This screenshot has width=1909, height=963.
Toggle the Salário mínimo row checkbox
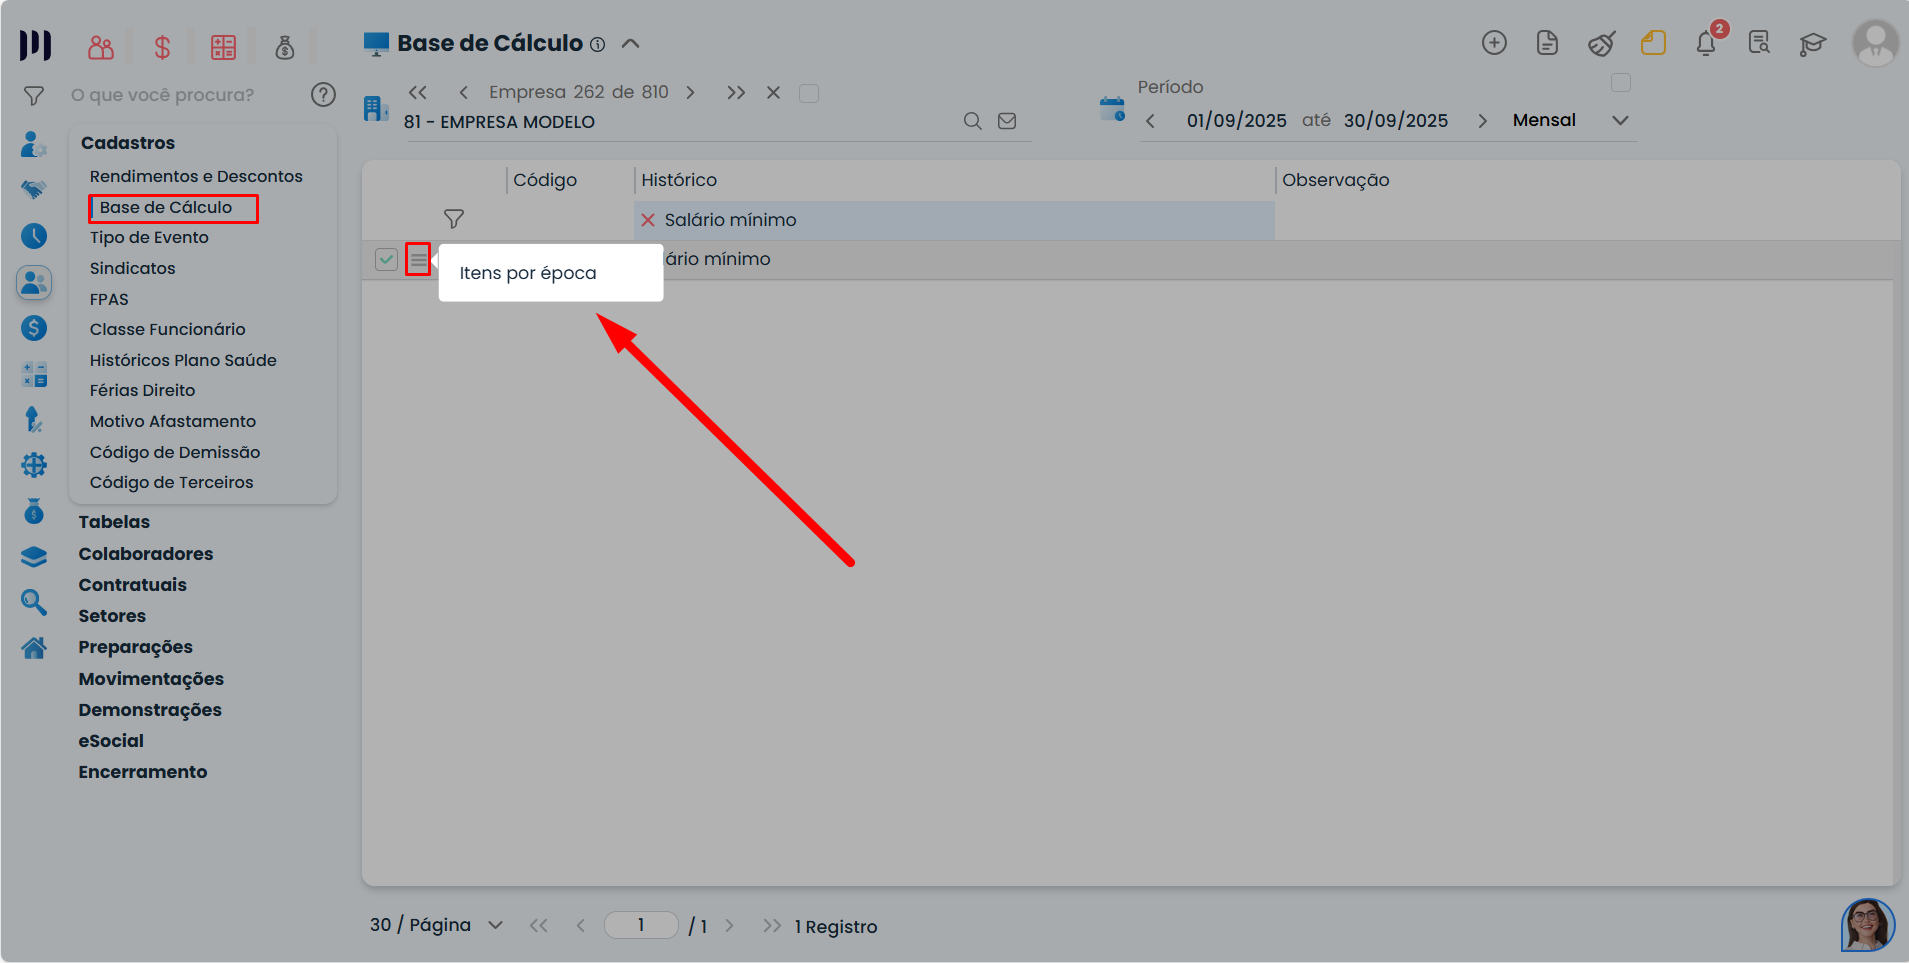pos(386,260)
